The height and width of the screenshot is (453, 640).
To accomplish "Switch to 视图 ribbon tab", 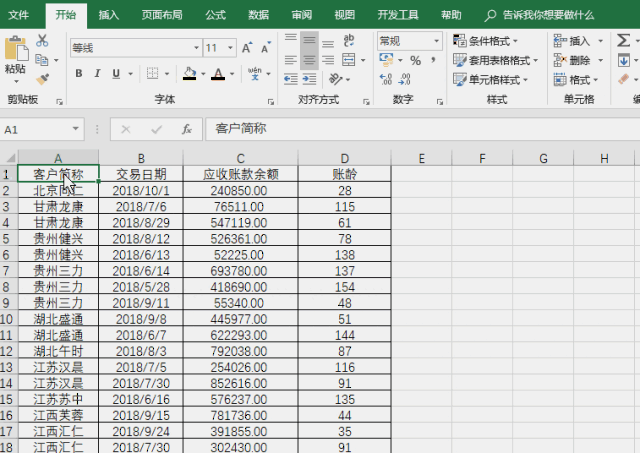I will tap(344, 15).
